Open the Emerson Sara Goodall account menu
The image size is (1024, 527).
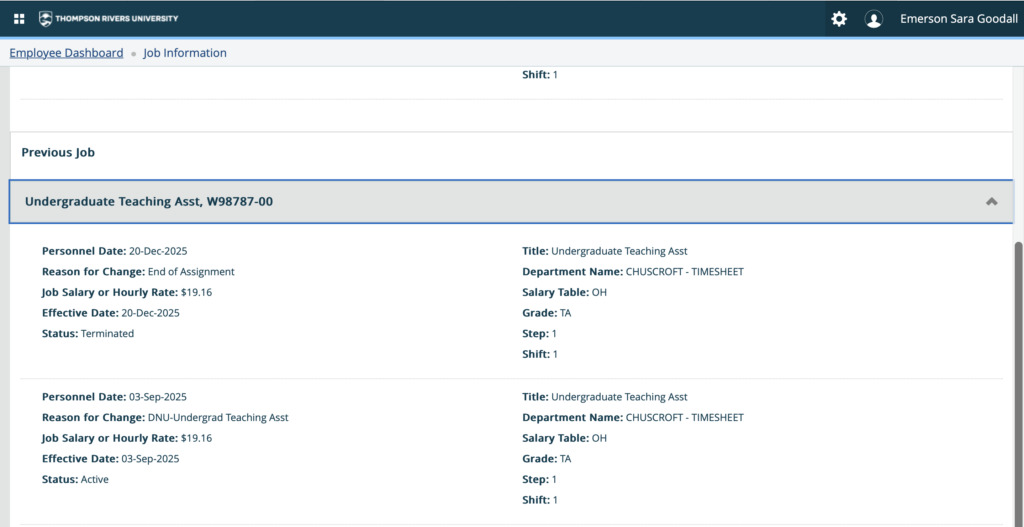point(956,19)
